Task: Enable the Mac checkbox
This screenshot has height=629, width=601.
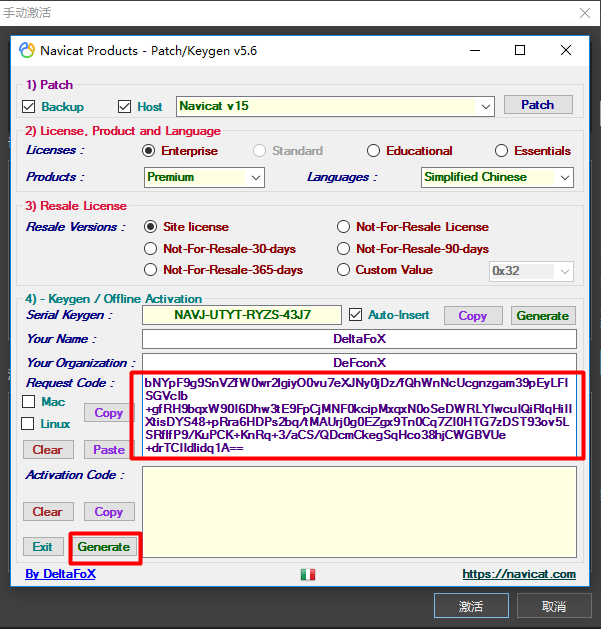Action: [28, 402]
